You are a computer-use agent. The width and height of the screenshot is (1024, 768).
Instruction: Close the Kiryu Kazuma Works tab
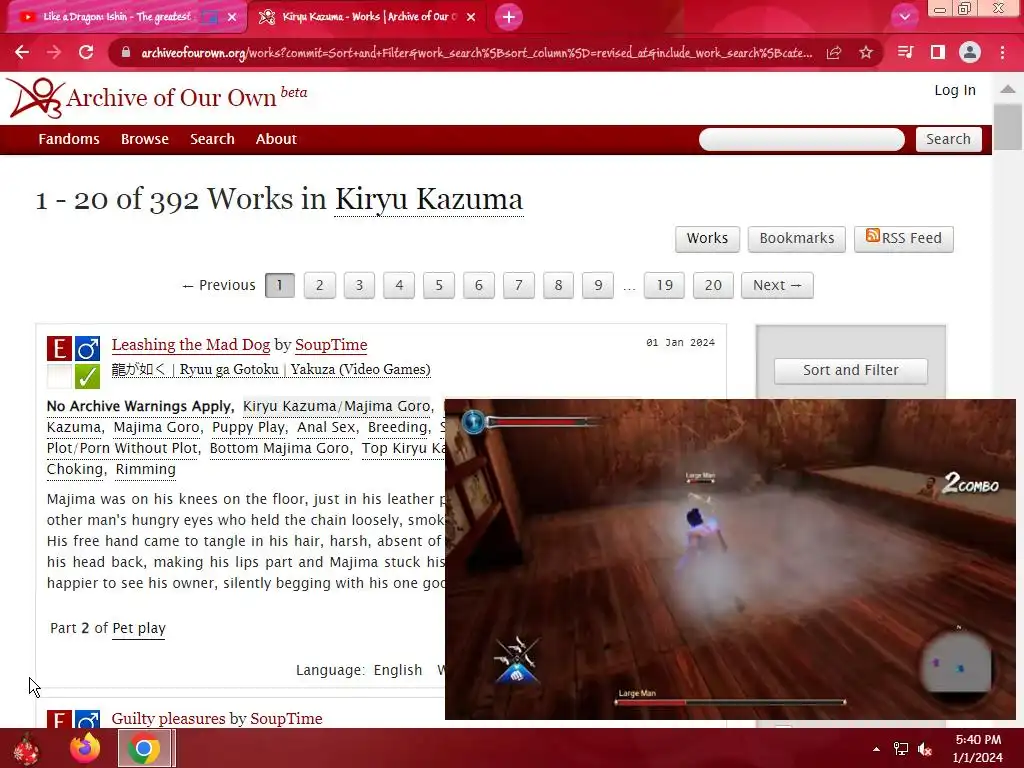[471, 17]
